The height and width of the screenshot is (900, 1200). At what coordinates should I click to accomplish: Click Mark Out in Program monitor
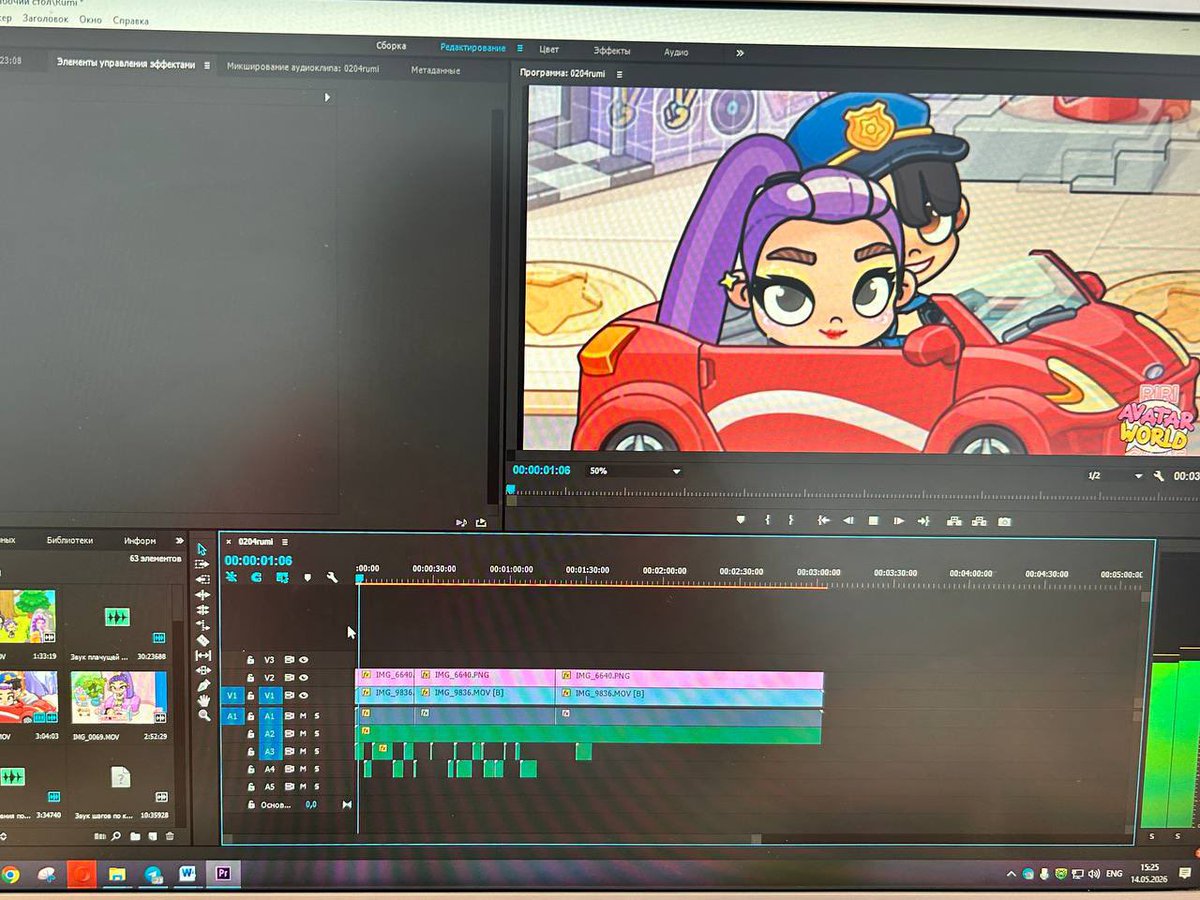coord(791,520)
